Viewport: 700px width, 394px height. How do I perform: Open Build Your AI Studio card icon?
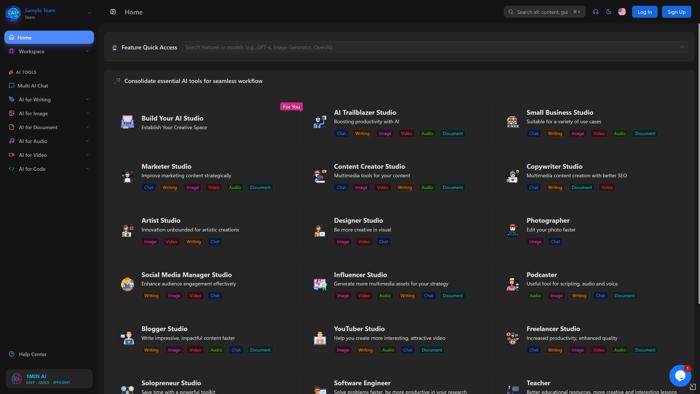(x=127, y=122)
